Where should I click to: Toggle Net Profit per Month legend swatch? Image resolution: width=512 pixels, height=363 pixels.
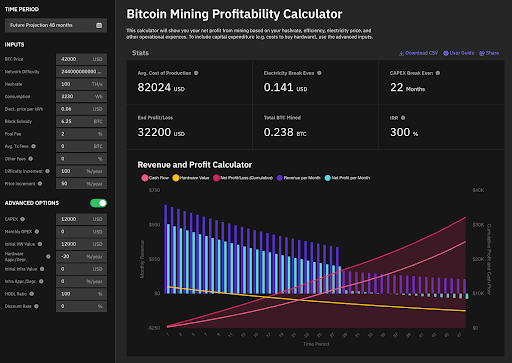(x=328, y=178)
